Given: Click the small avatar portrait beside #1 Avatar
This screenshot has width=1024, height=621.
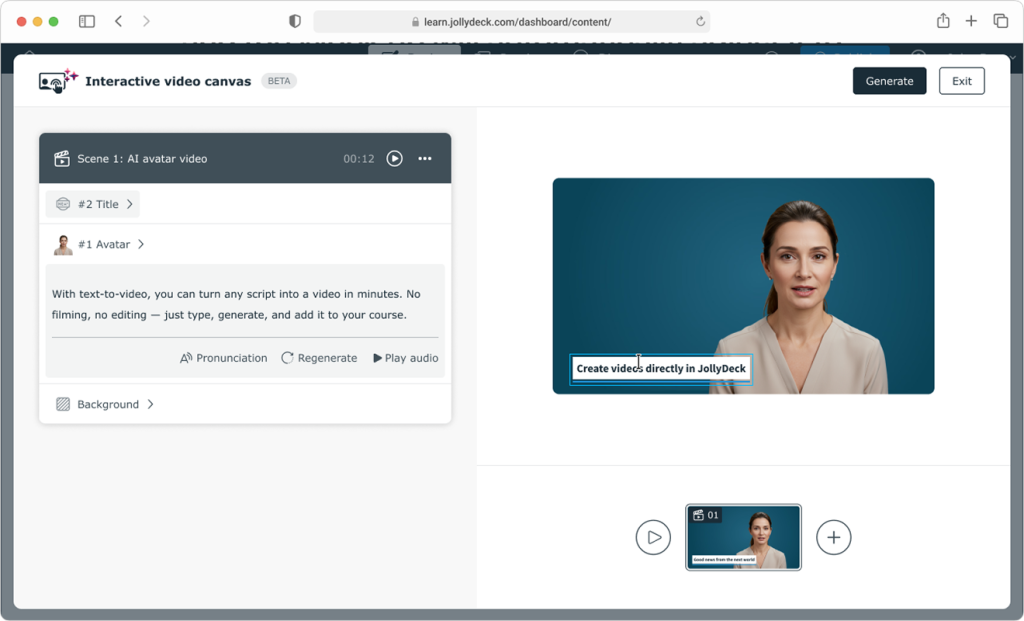Looking at the screenshot, I should click(63, 244).
